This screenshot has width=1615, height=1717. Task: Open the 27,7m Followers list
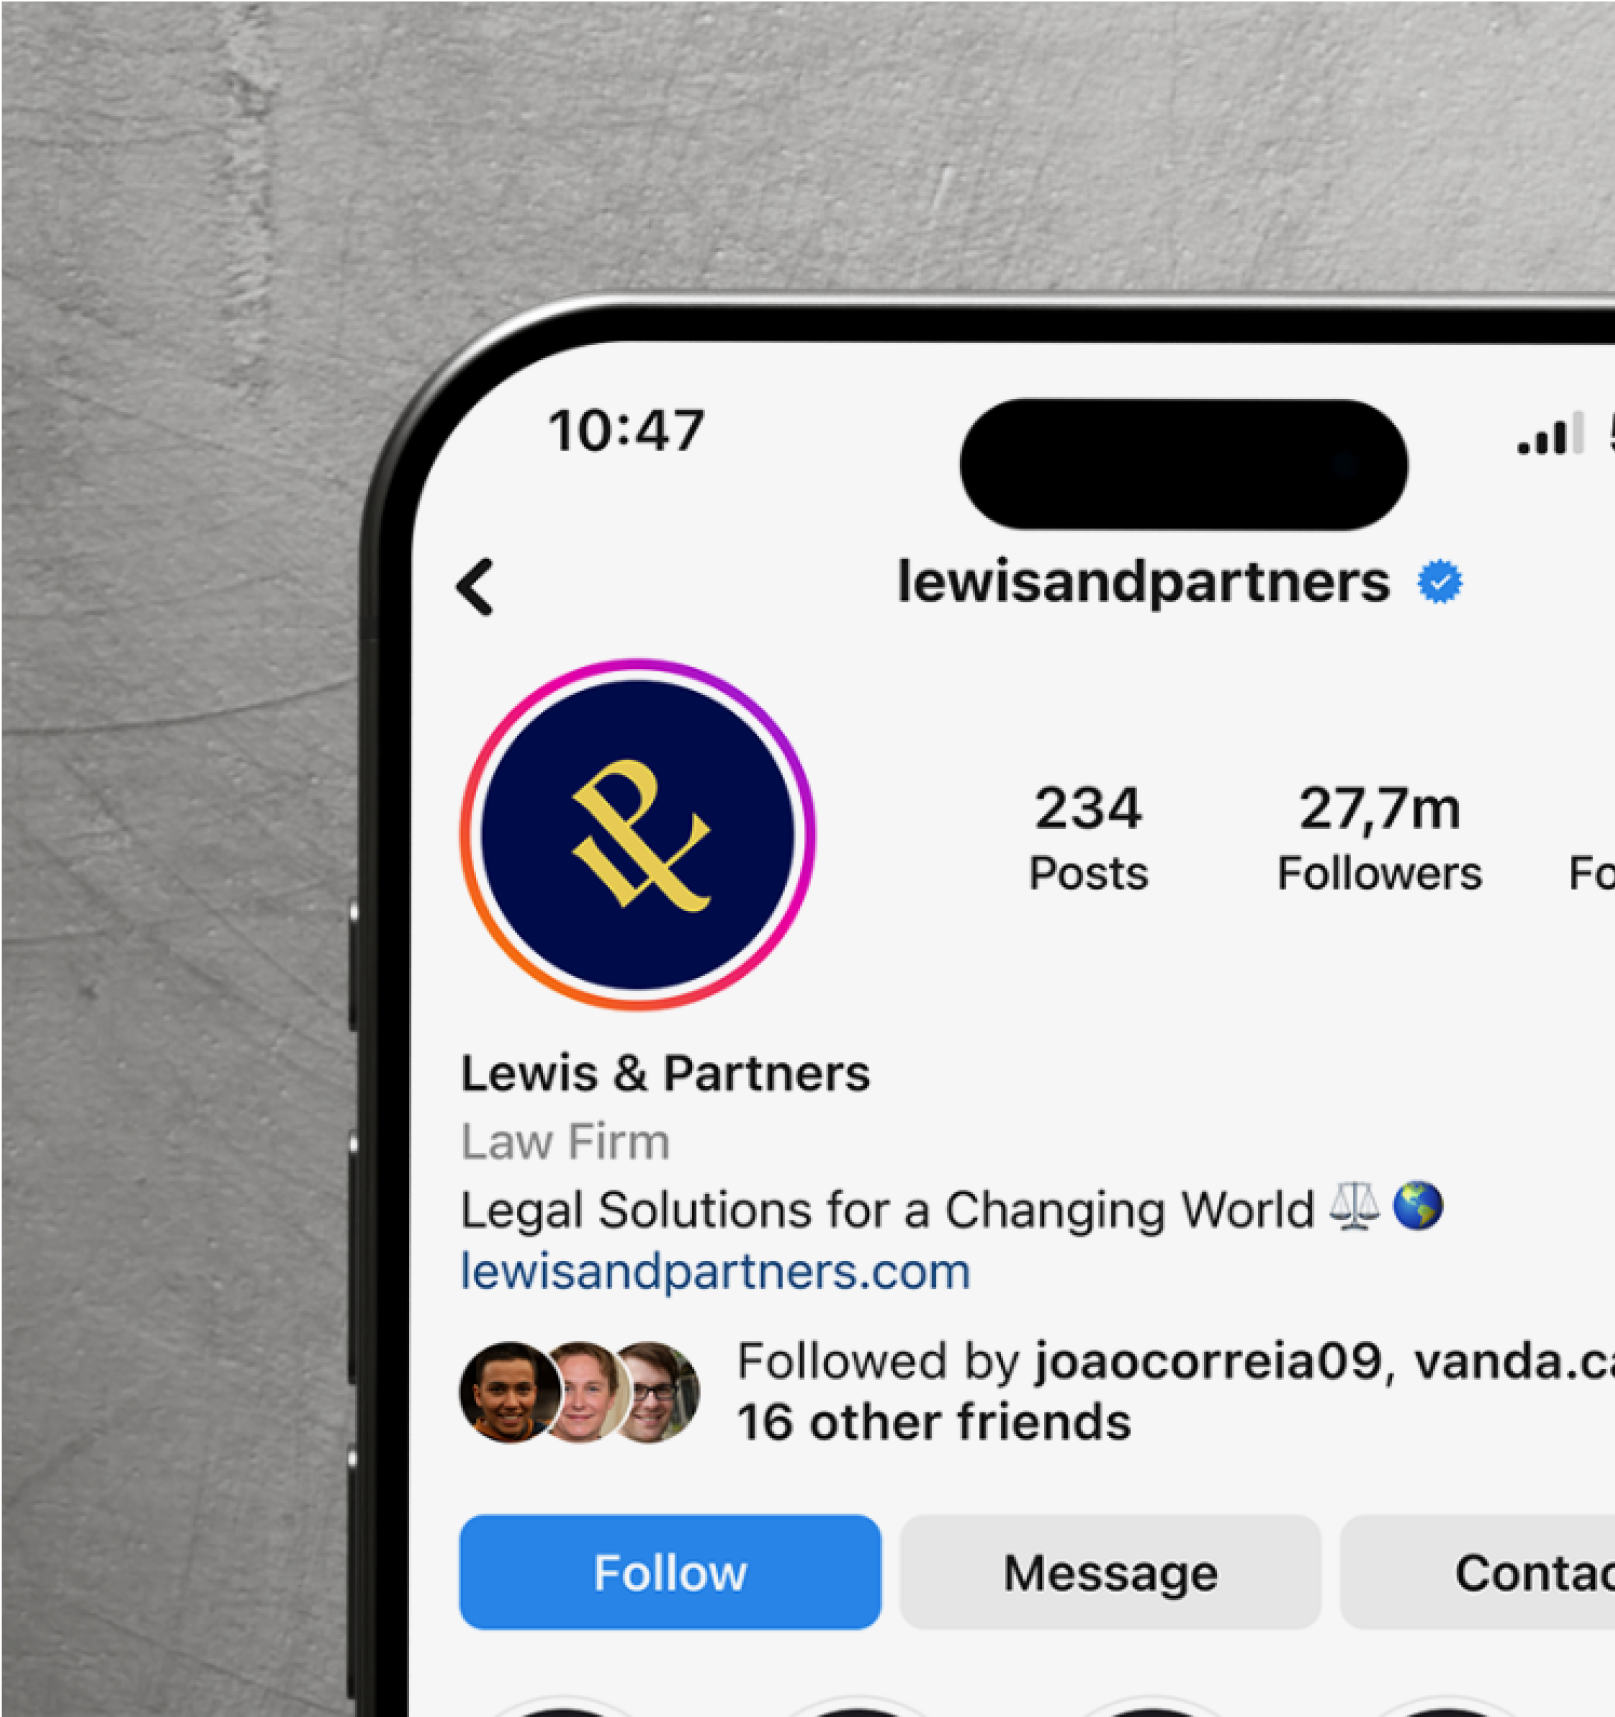click(1379, 838)
